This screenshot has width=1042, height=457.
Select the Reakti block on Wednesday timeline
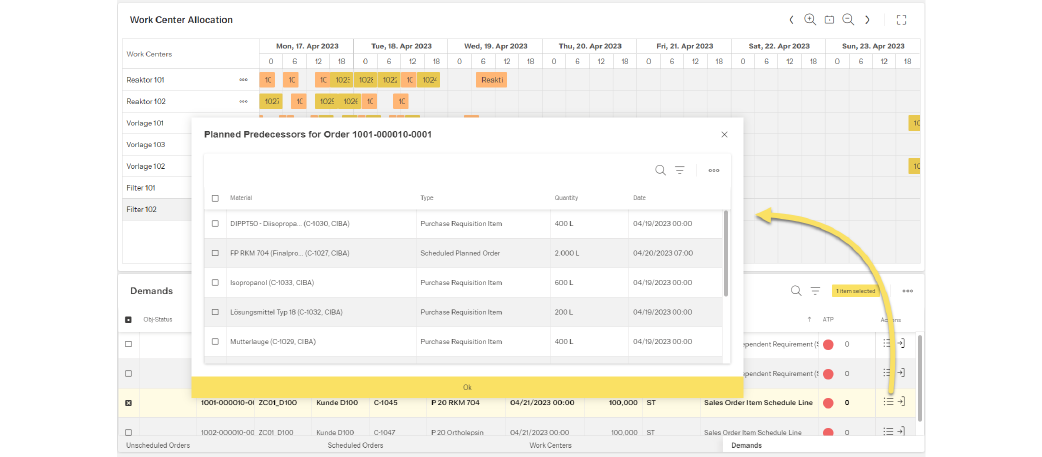click(491, 80)
